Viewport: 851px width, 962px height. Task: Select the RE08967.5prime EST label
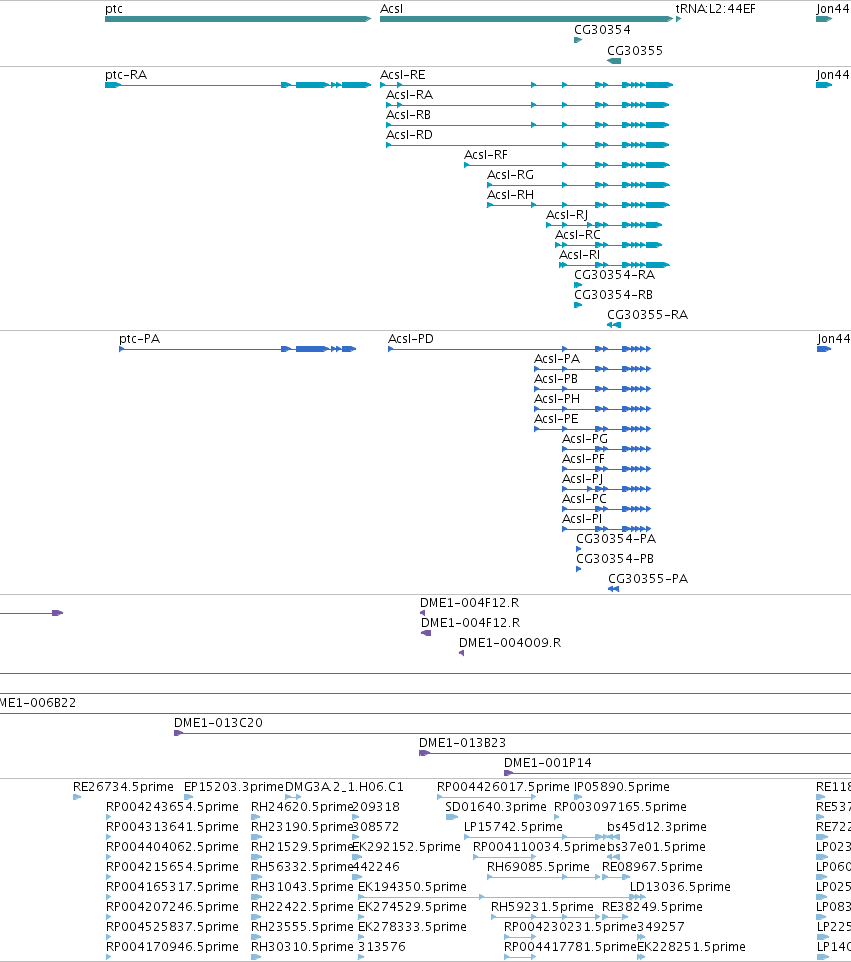652,867
